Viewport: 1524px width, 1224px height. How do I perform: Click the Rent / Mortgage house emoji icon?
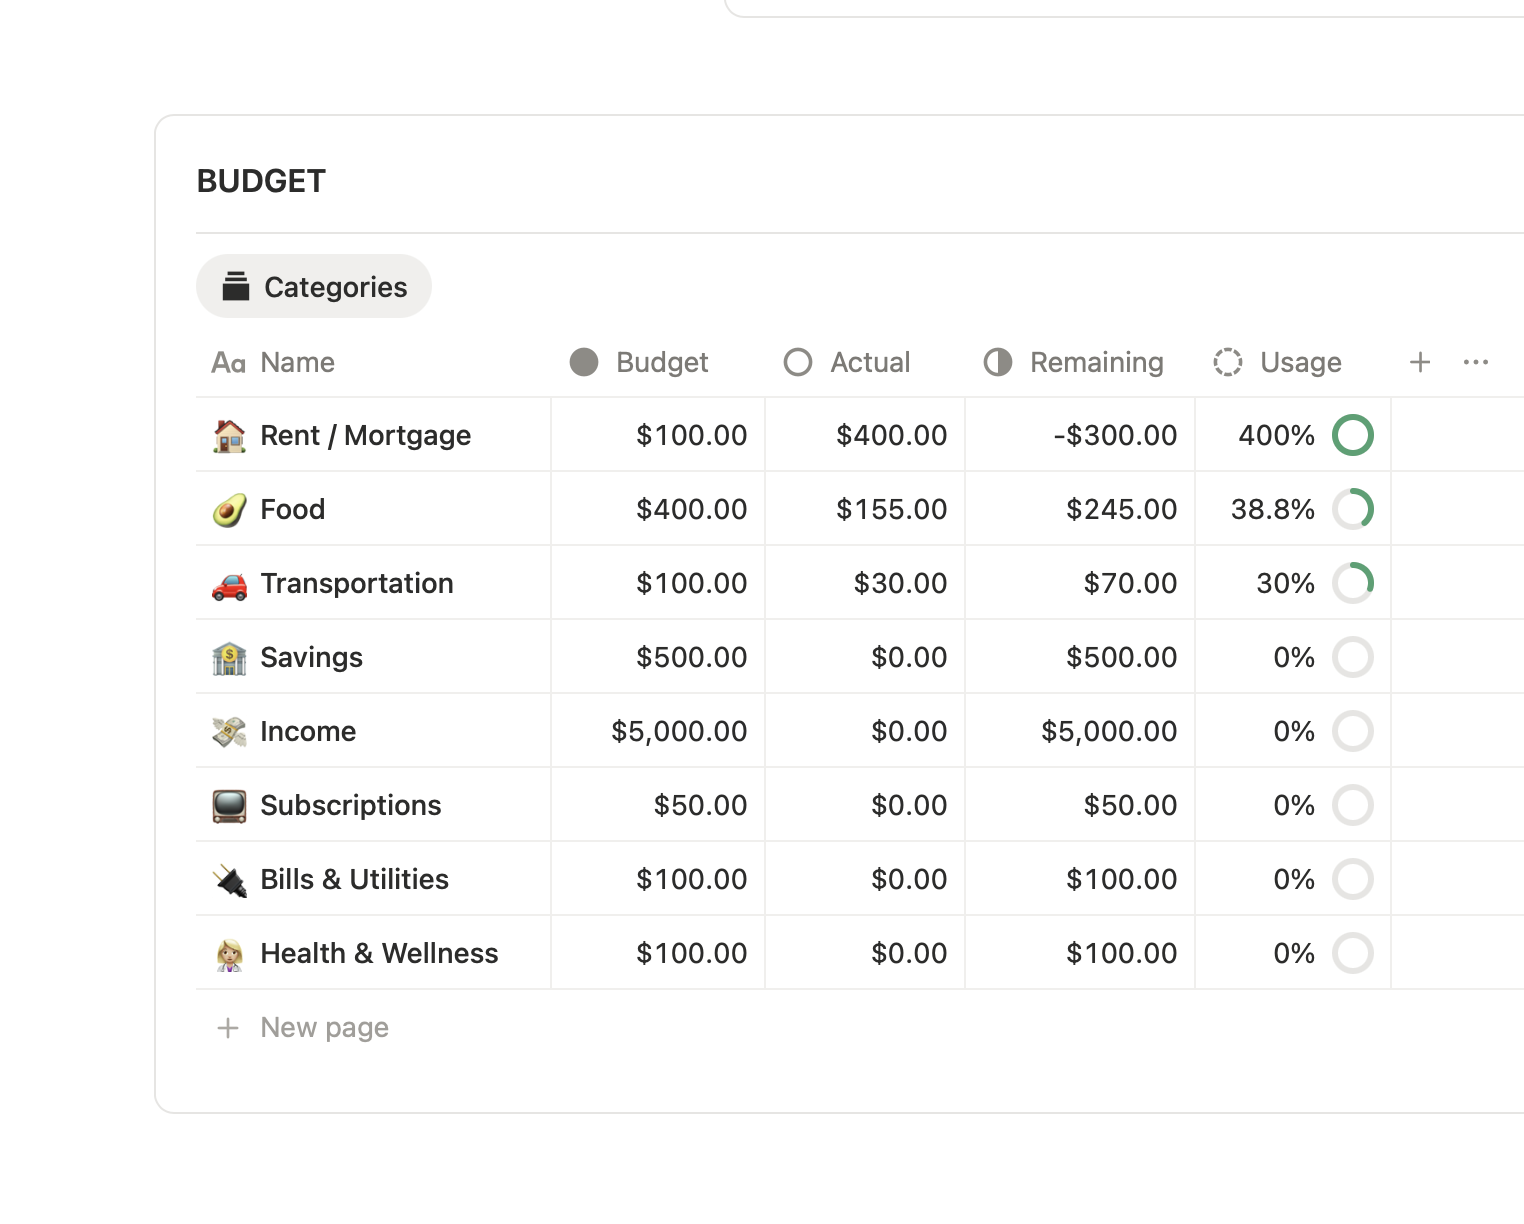tap(229, 435)
